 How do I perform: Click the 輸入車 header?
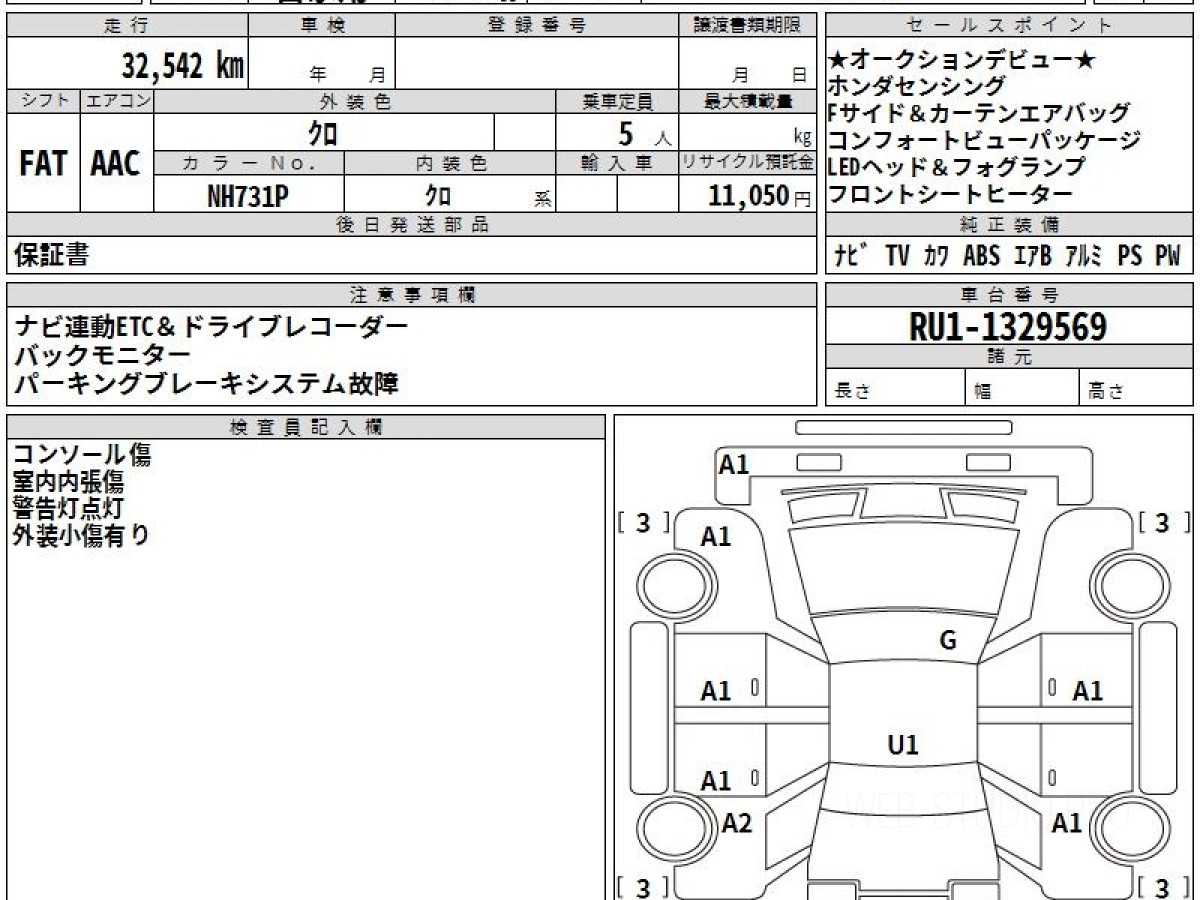617,163
